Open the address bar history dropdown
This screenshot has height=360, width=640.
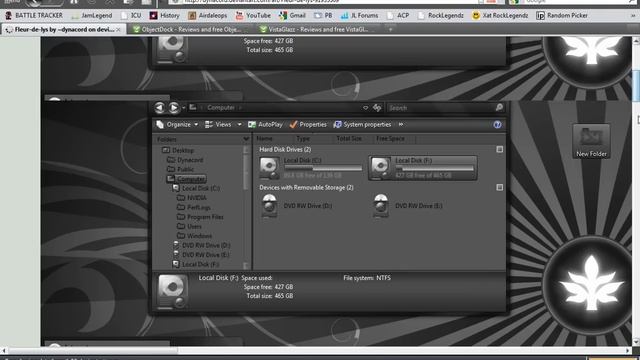pos(365,108)
